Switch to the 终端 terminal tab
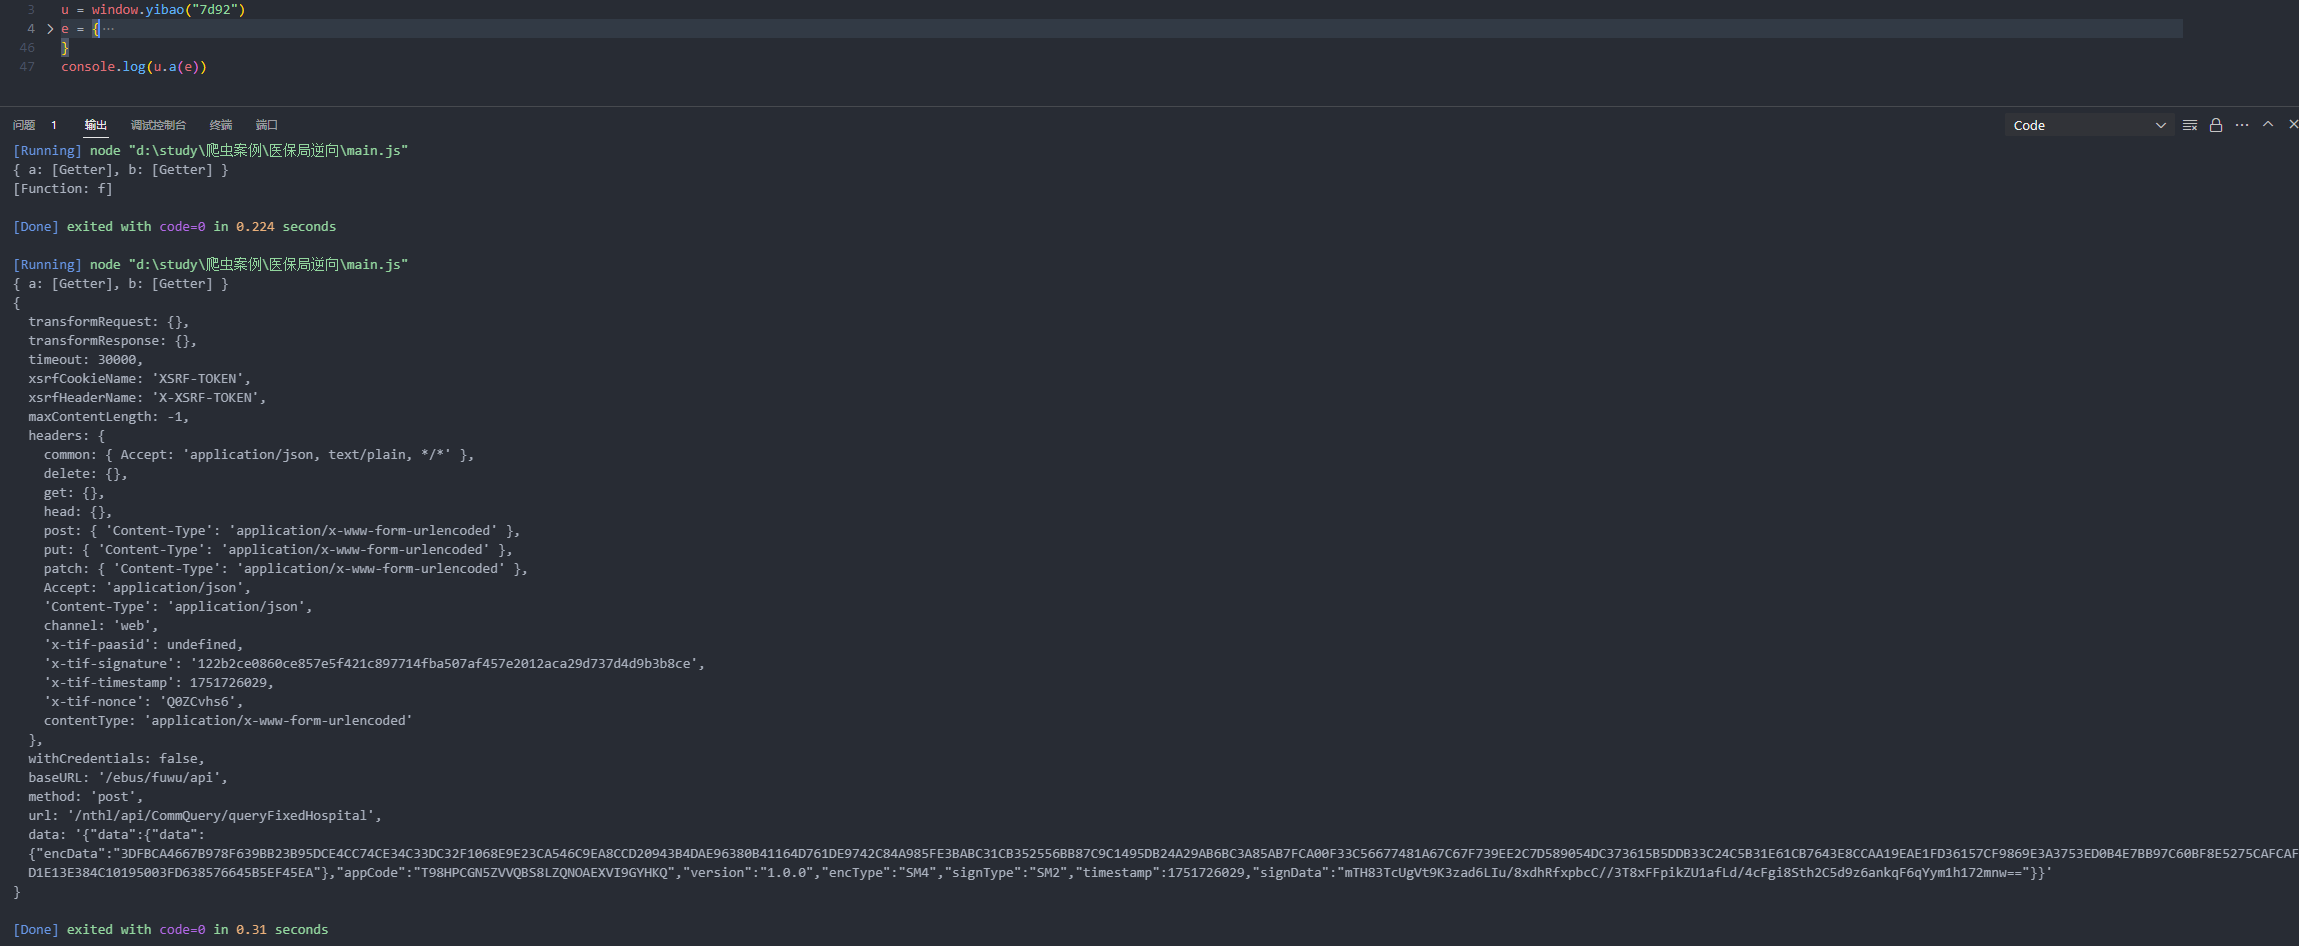Image resolution: width=2299 pixels, height=946 pixels. [221, 125]
